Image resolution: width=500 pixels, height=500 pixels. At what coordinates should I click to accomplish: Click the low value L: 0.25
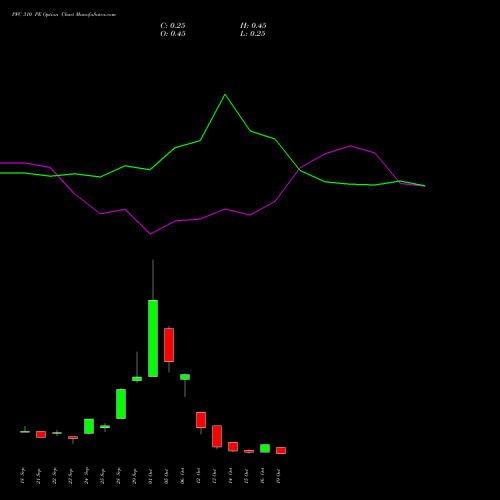[x=253, y=34]
